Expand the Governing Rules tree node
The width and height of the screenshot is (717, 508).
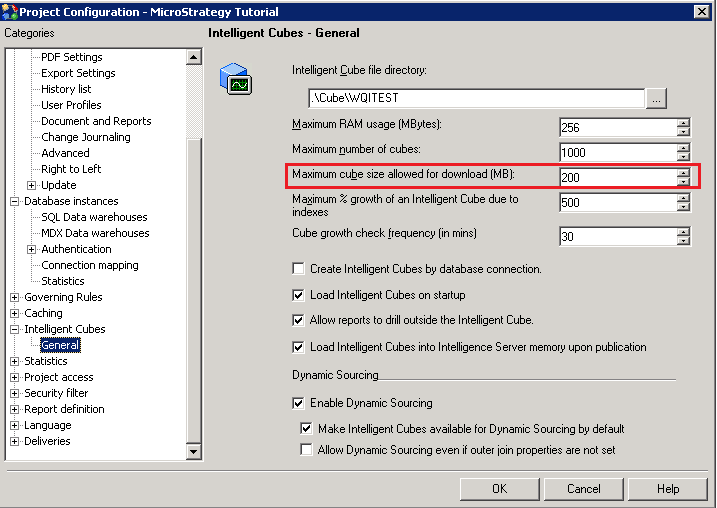pyautogui.click(x=15, y=297)
